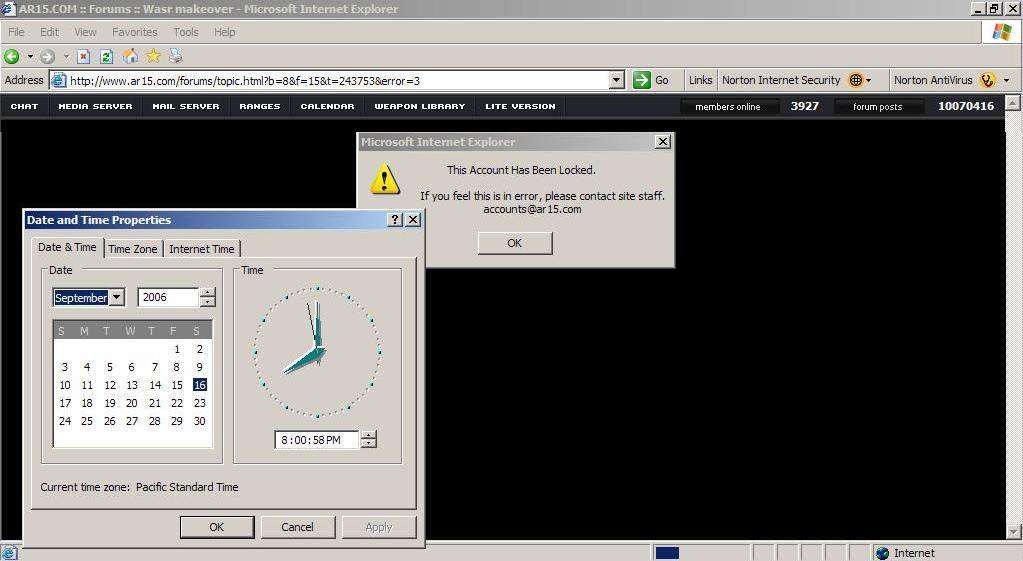Image resolution: width=1023 pixels, height=561 pixels.
Task: Click the 8:00:58 PM time field
Action: pyautogui.click(x=317, y=440)
